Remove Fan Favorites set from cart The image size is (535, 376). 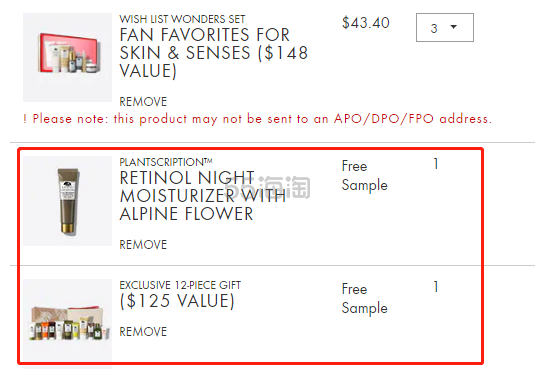tap(143, 101)
